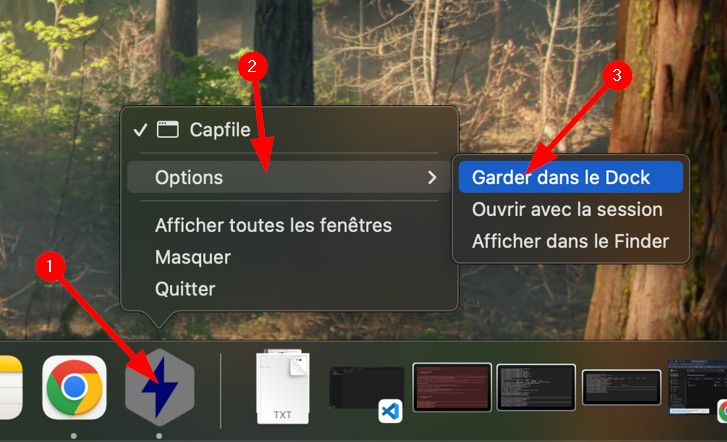Image resolution: width=727 pixels, height=442 pixels.
Task: Launch Google Chrome from the Dock
Action: click(x=74, y=387)
